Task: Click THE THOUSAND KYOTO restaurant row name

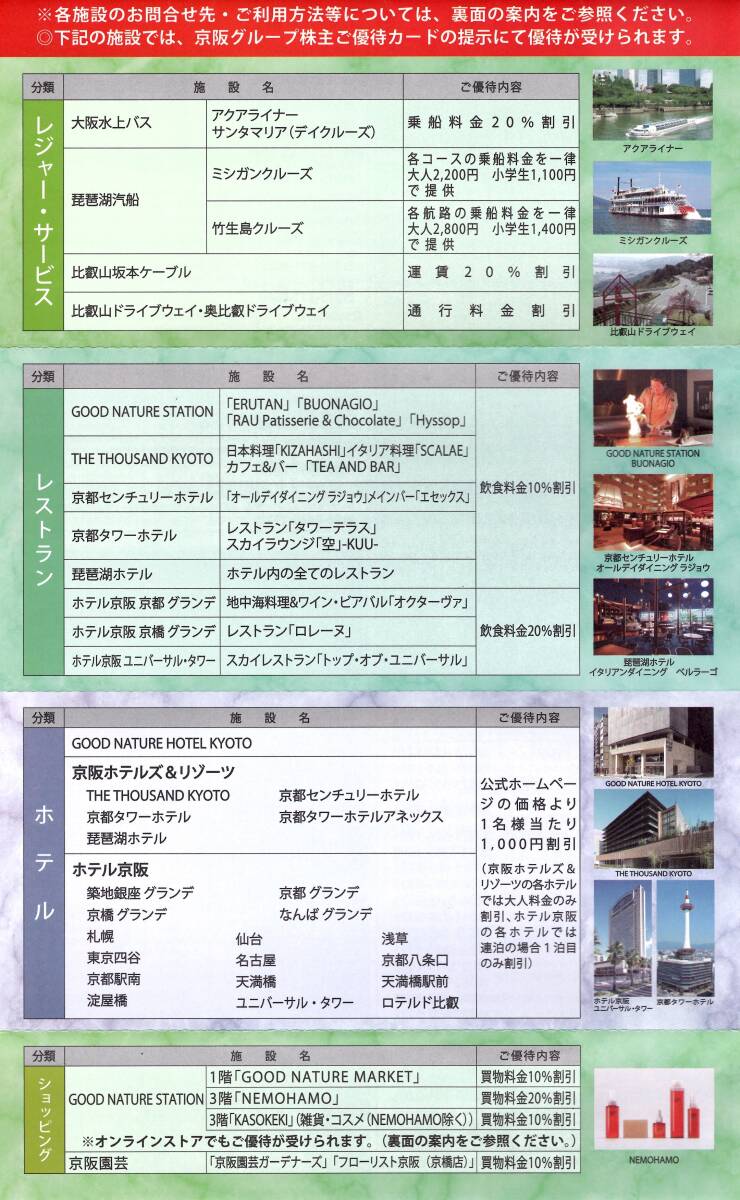Action: point(142,459)
